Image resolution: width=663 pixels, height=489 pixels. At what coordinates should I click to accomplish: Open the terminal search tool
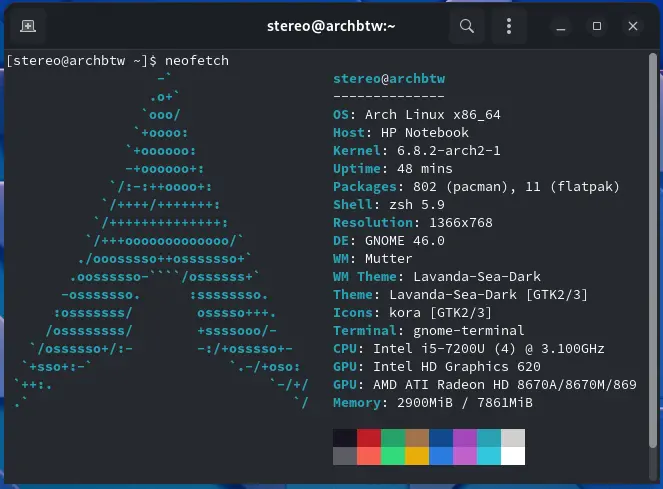click(x=467, y=26)
